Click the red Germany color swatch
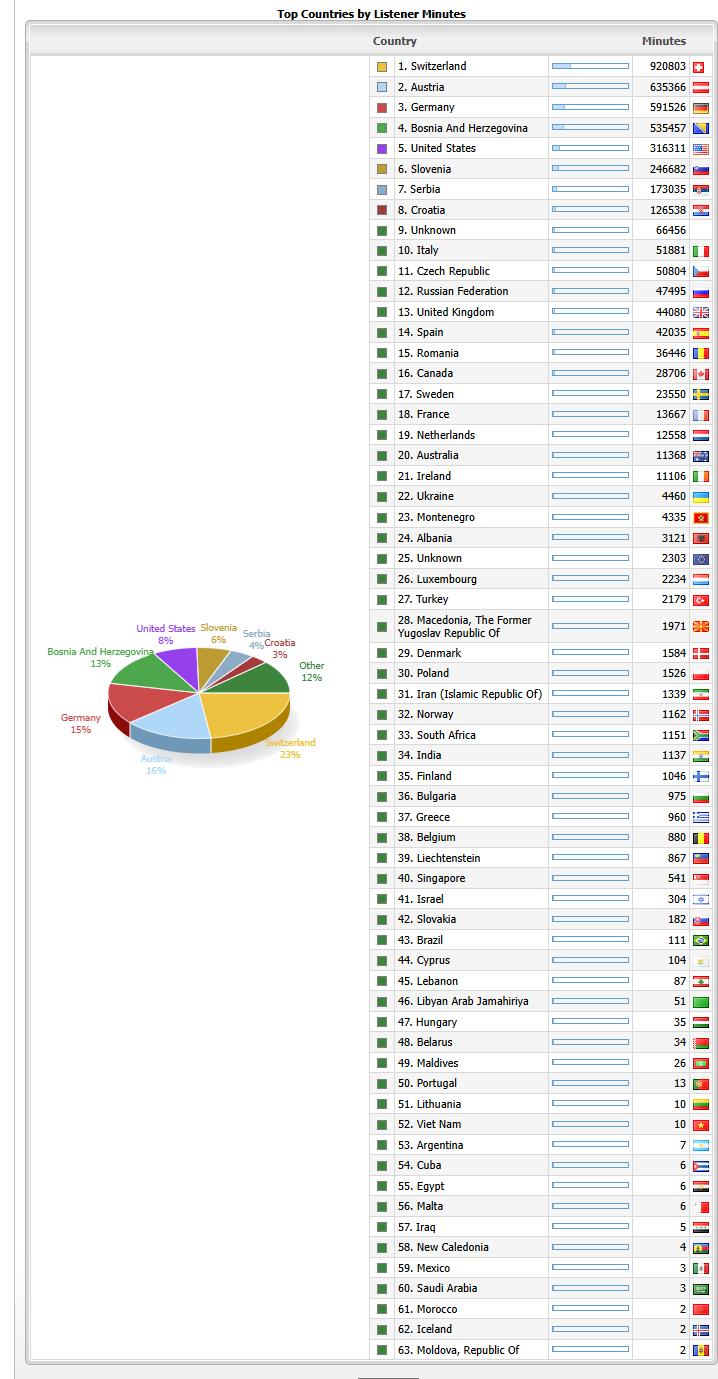Screen dimensions: 718x1379 382,108
